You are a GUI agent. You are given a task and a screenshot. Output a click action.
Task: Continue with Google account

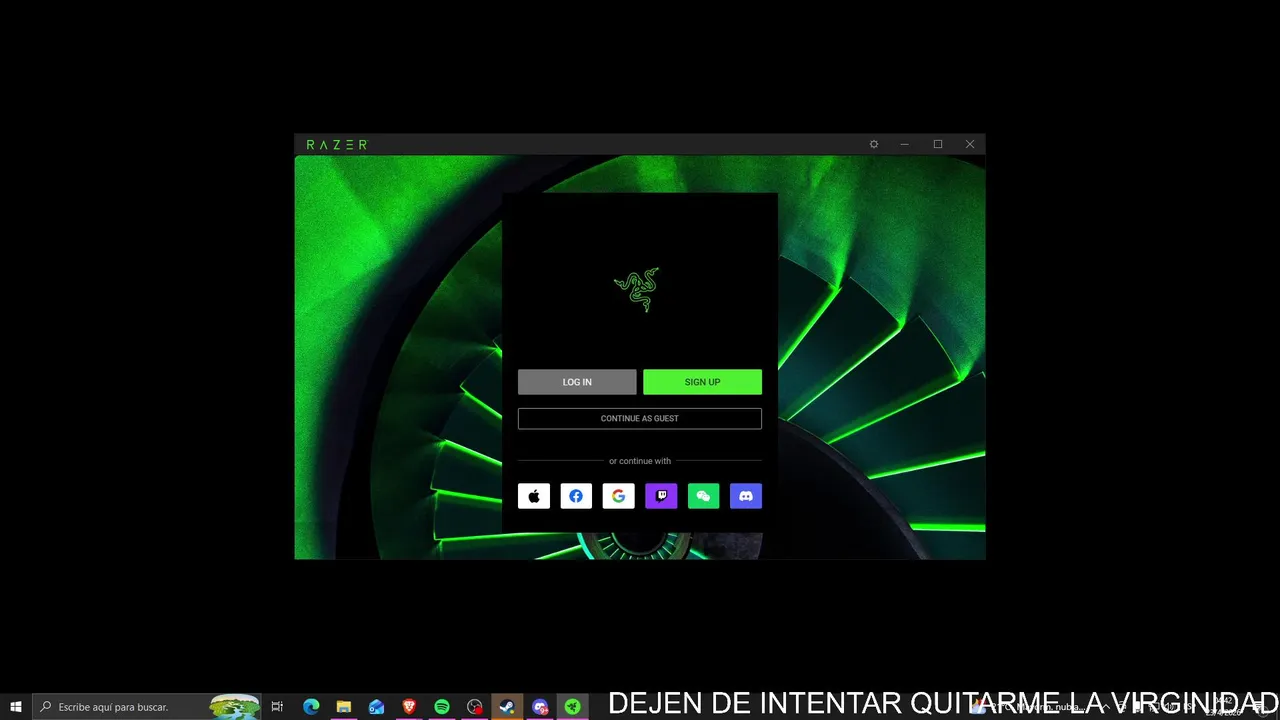(619, 496)
